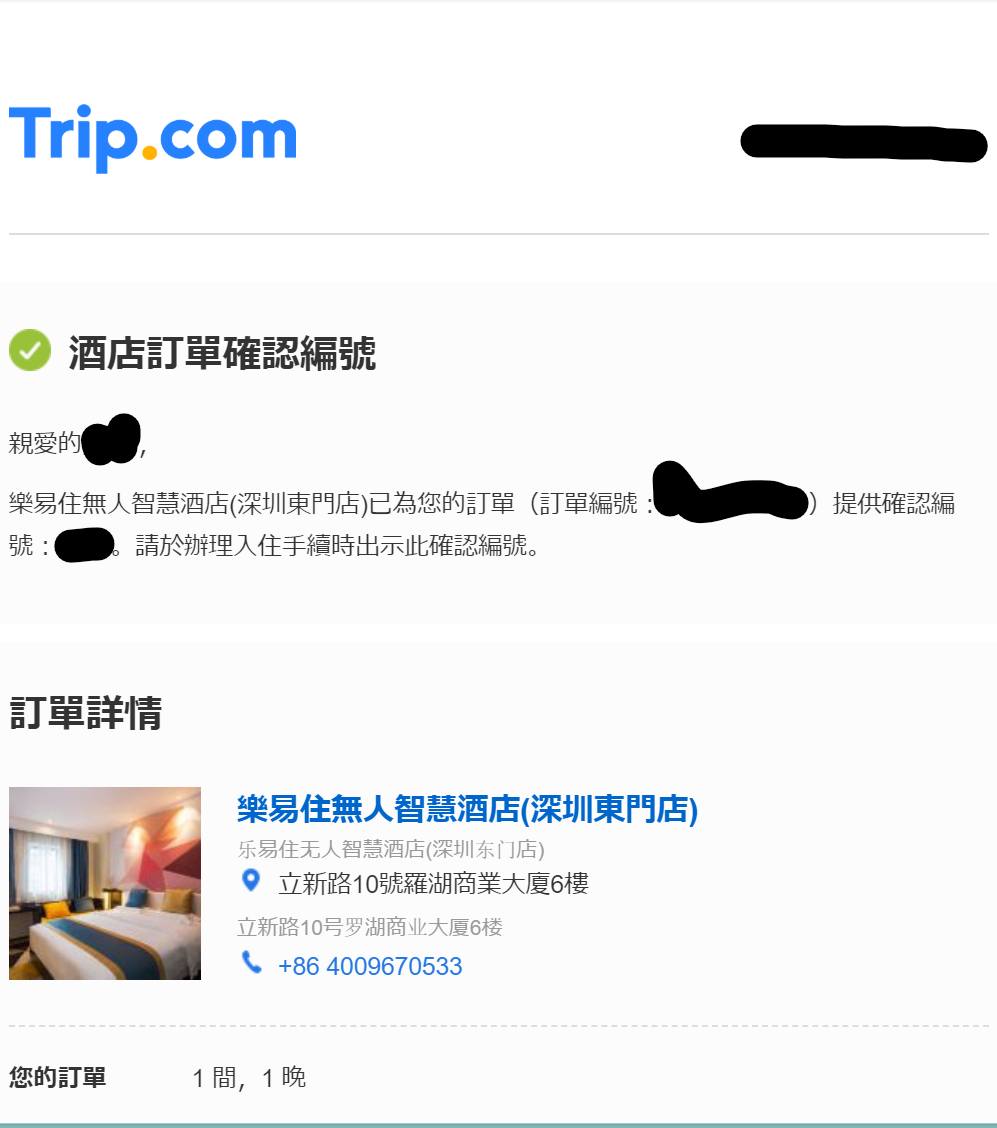Click the redacted guest name after 親愛的

pos(111,439)
